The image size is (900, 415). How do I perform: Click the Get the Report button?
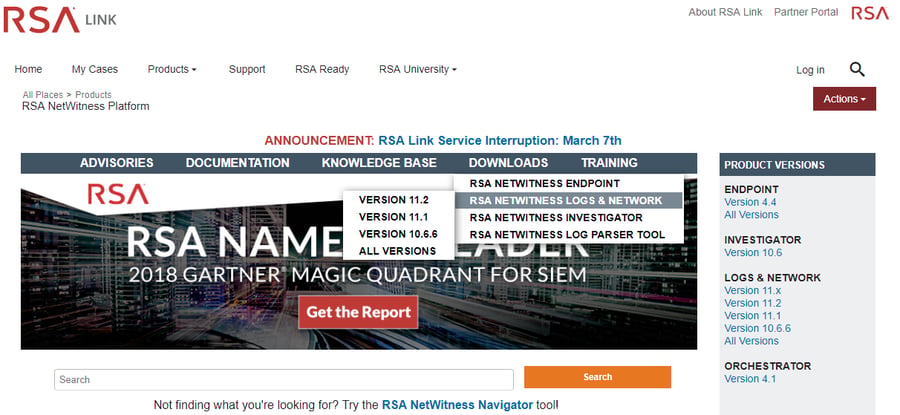tap(358, 312)
